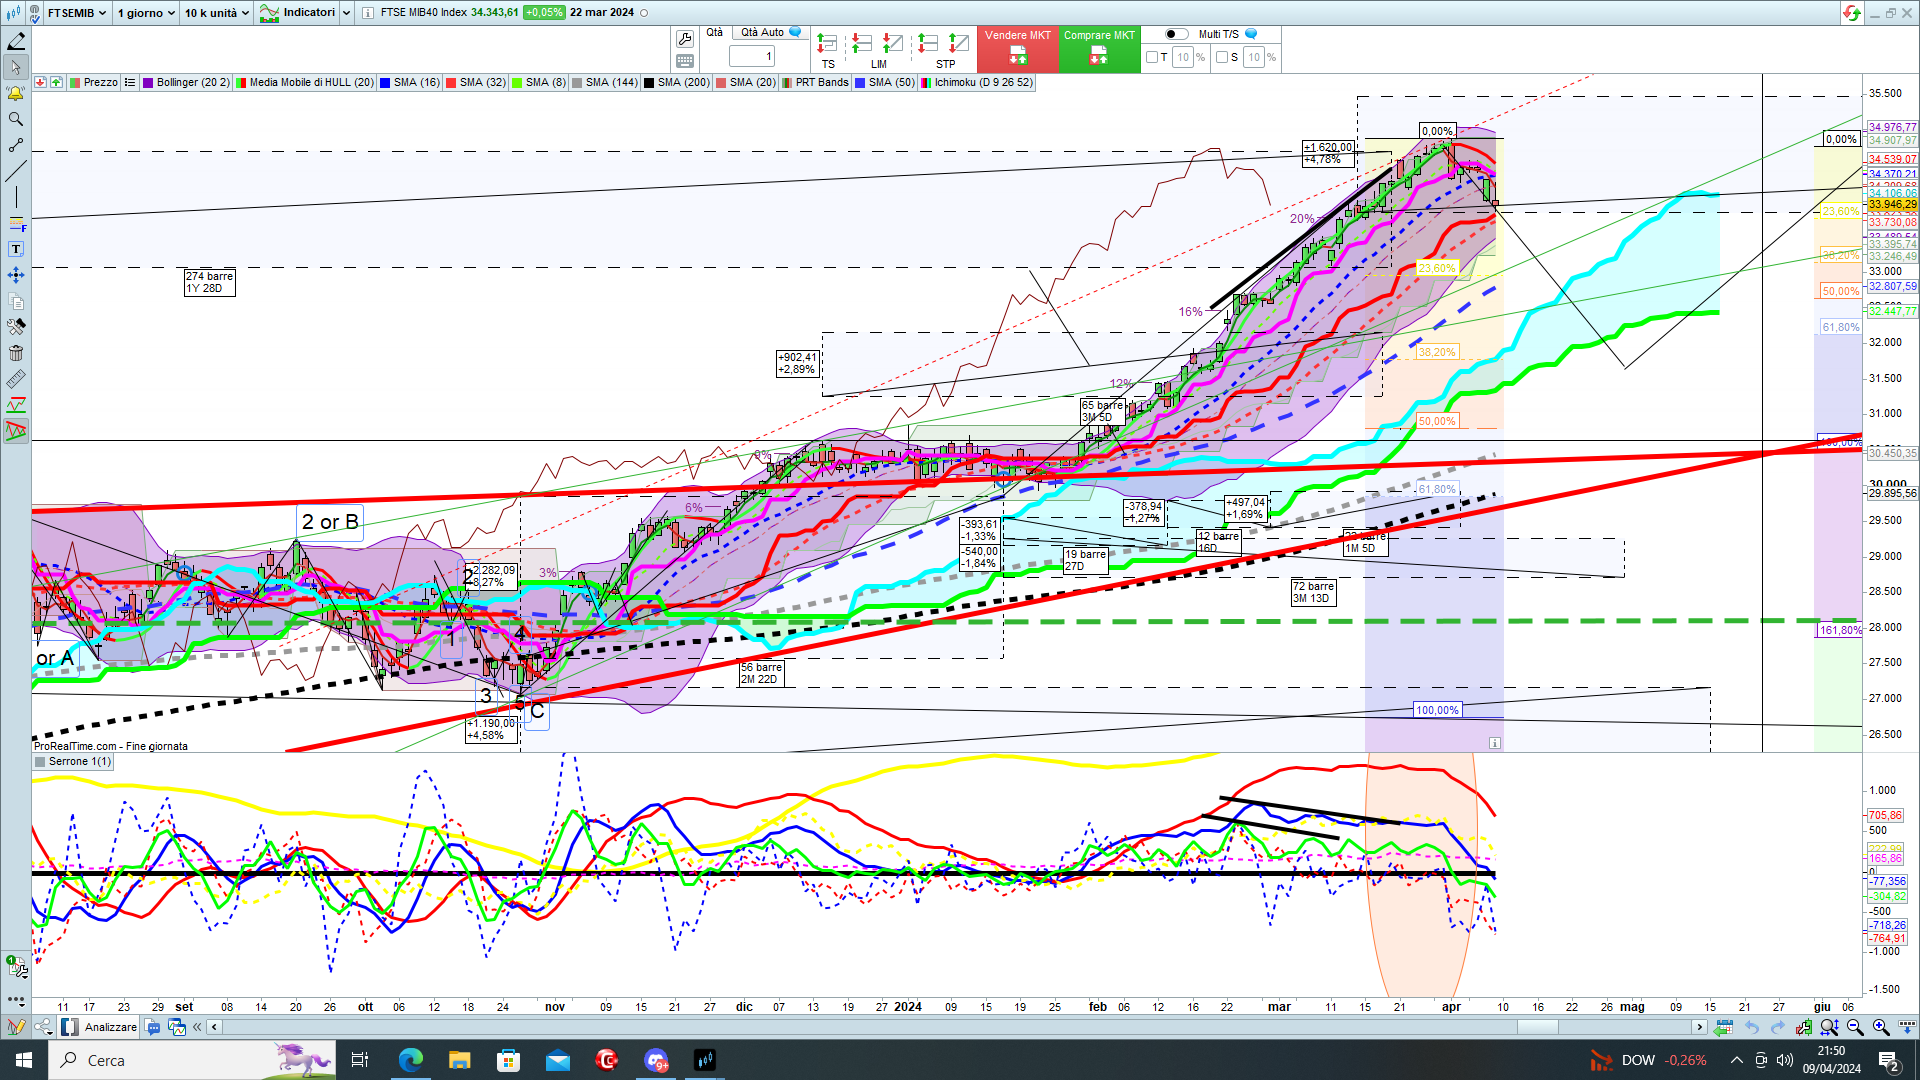
Task: Click the SMA (8) green color swatch
Action: [517, 83]
